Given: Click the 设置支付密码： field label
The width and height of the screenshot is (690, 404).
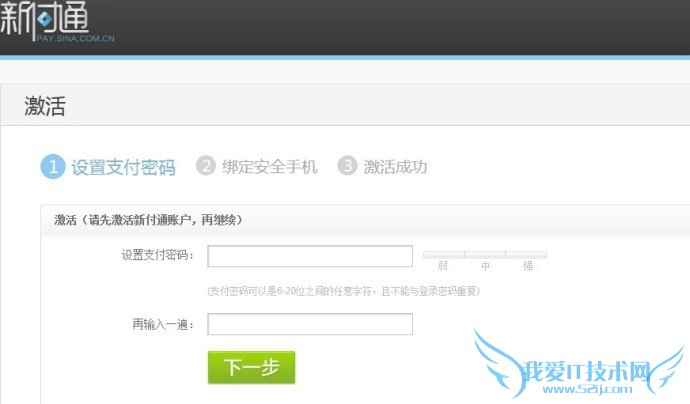Looking at the screenshot, I should 158,255.
